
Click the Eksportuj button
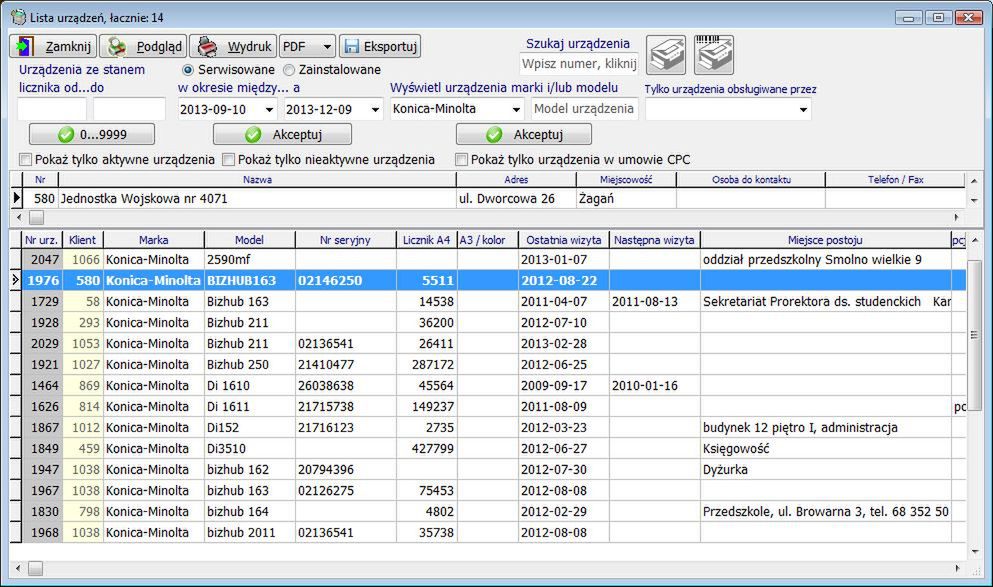click(380, 46)
